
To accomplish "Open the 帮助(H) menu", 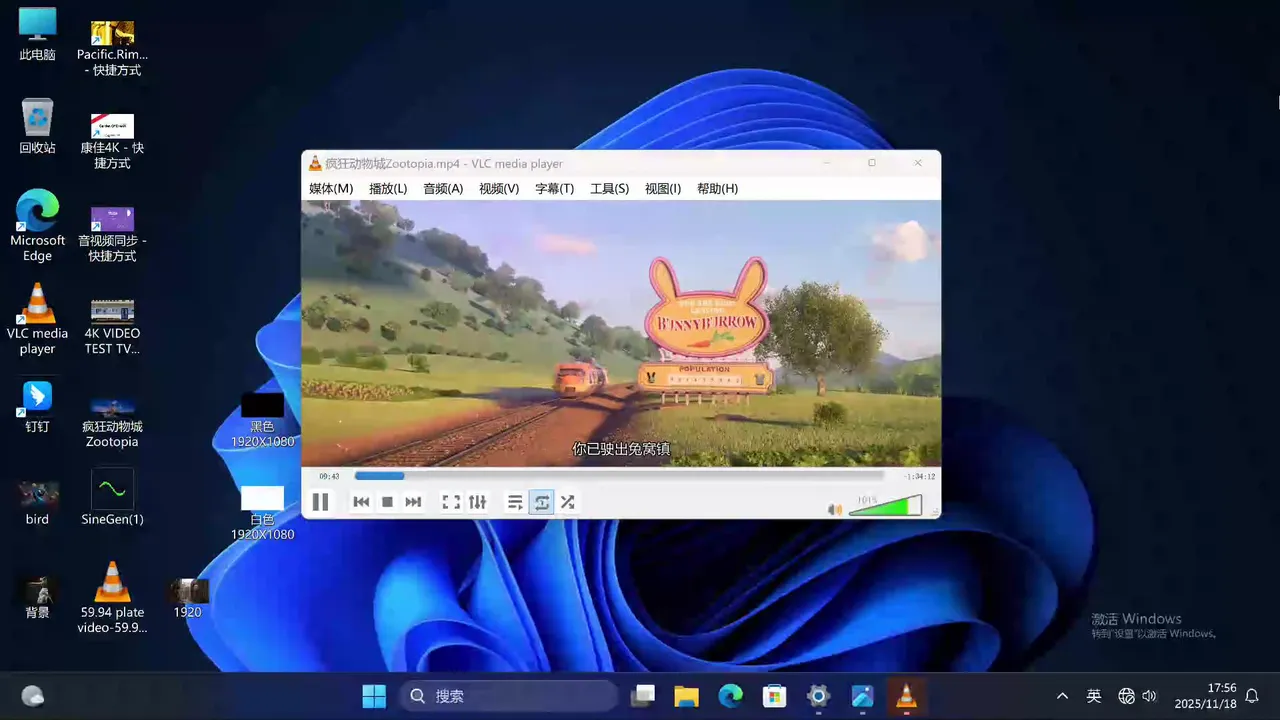I will 717,188.
